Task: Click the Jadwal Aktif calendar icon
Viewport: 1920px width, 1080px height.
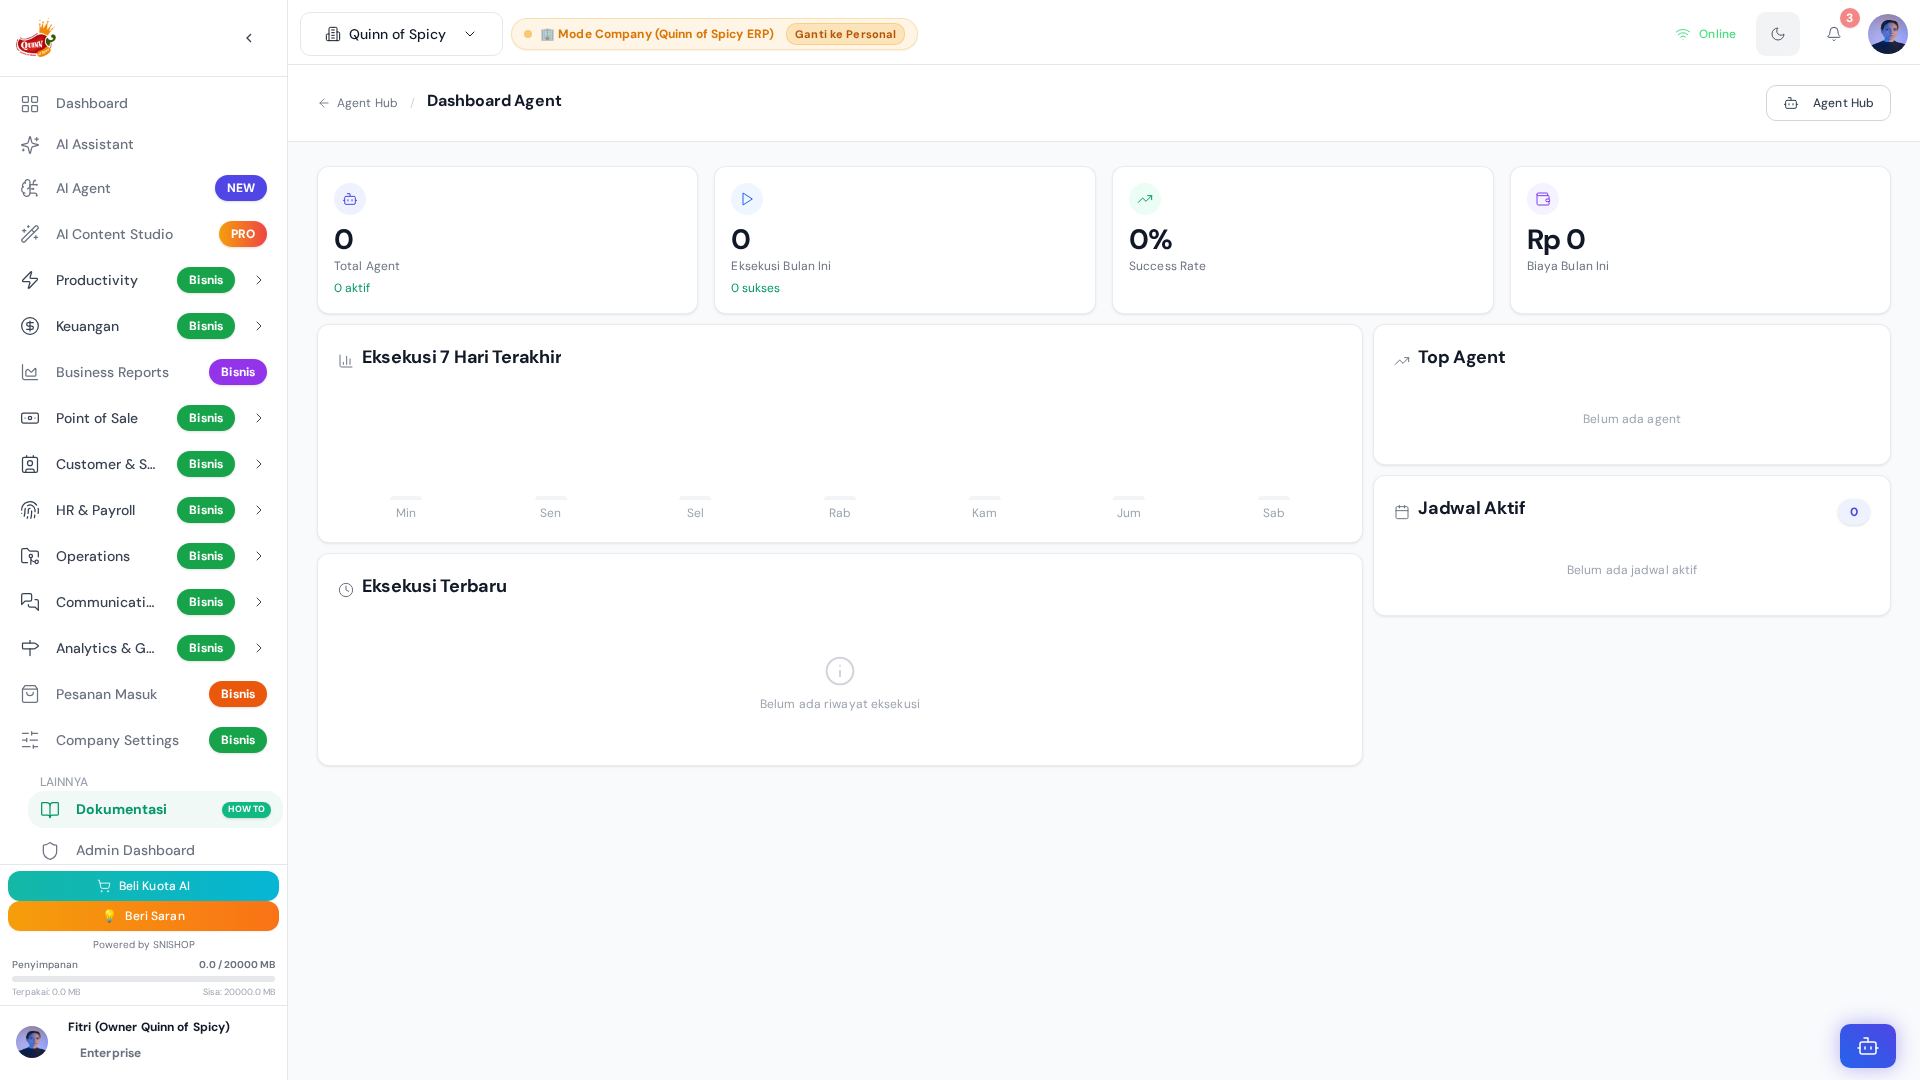Action: tap(1402, 512)
